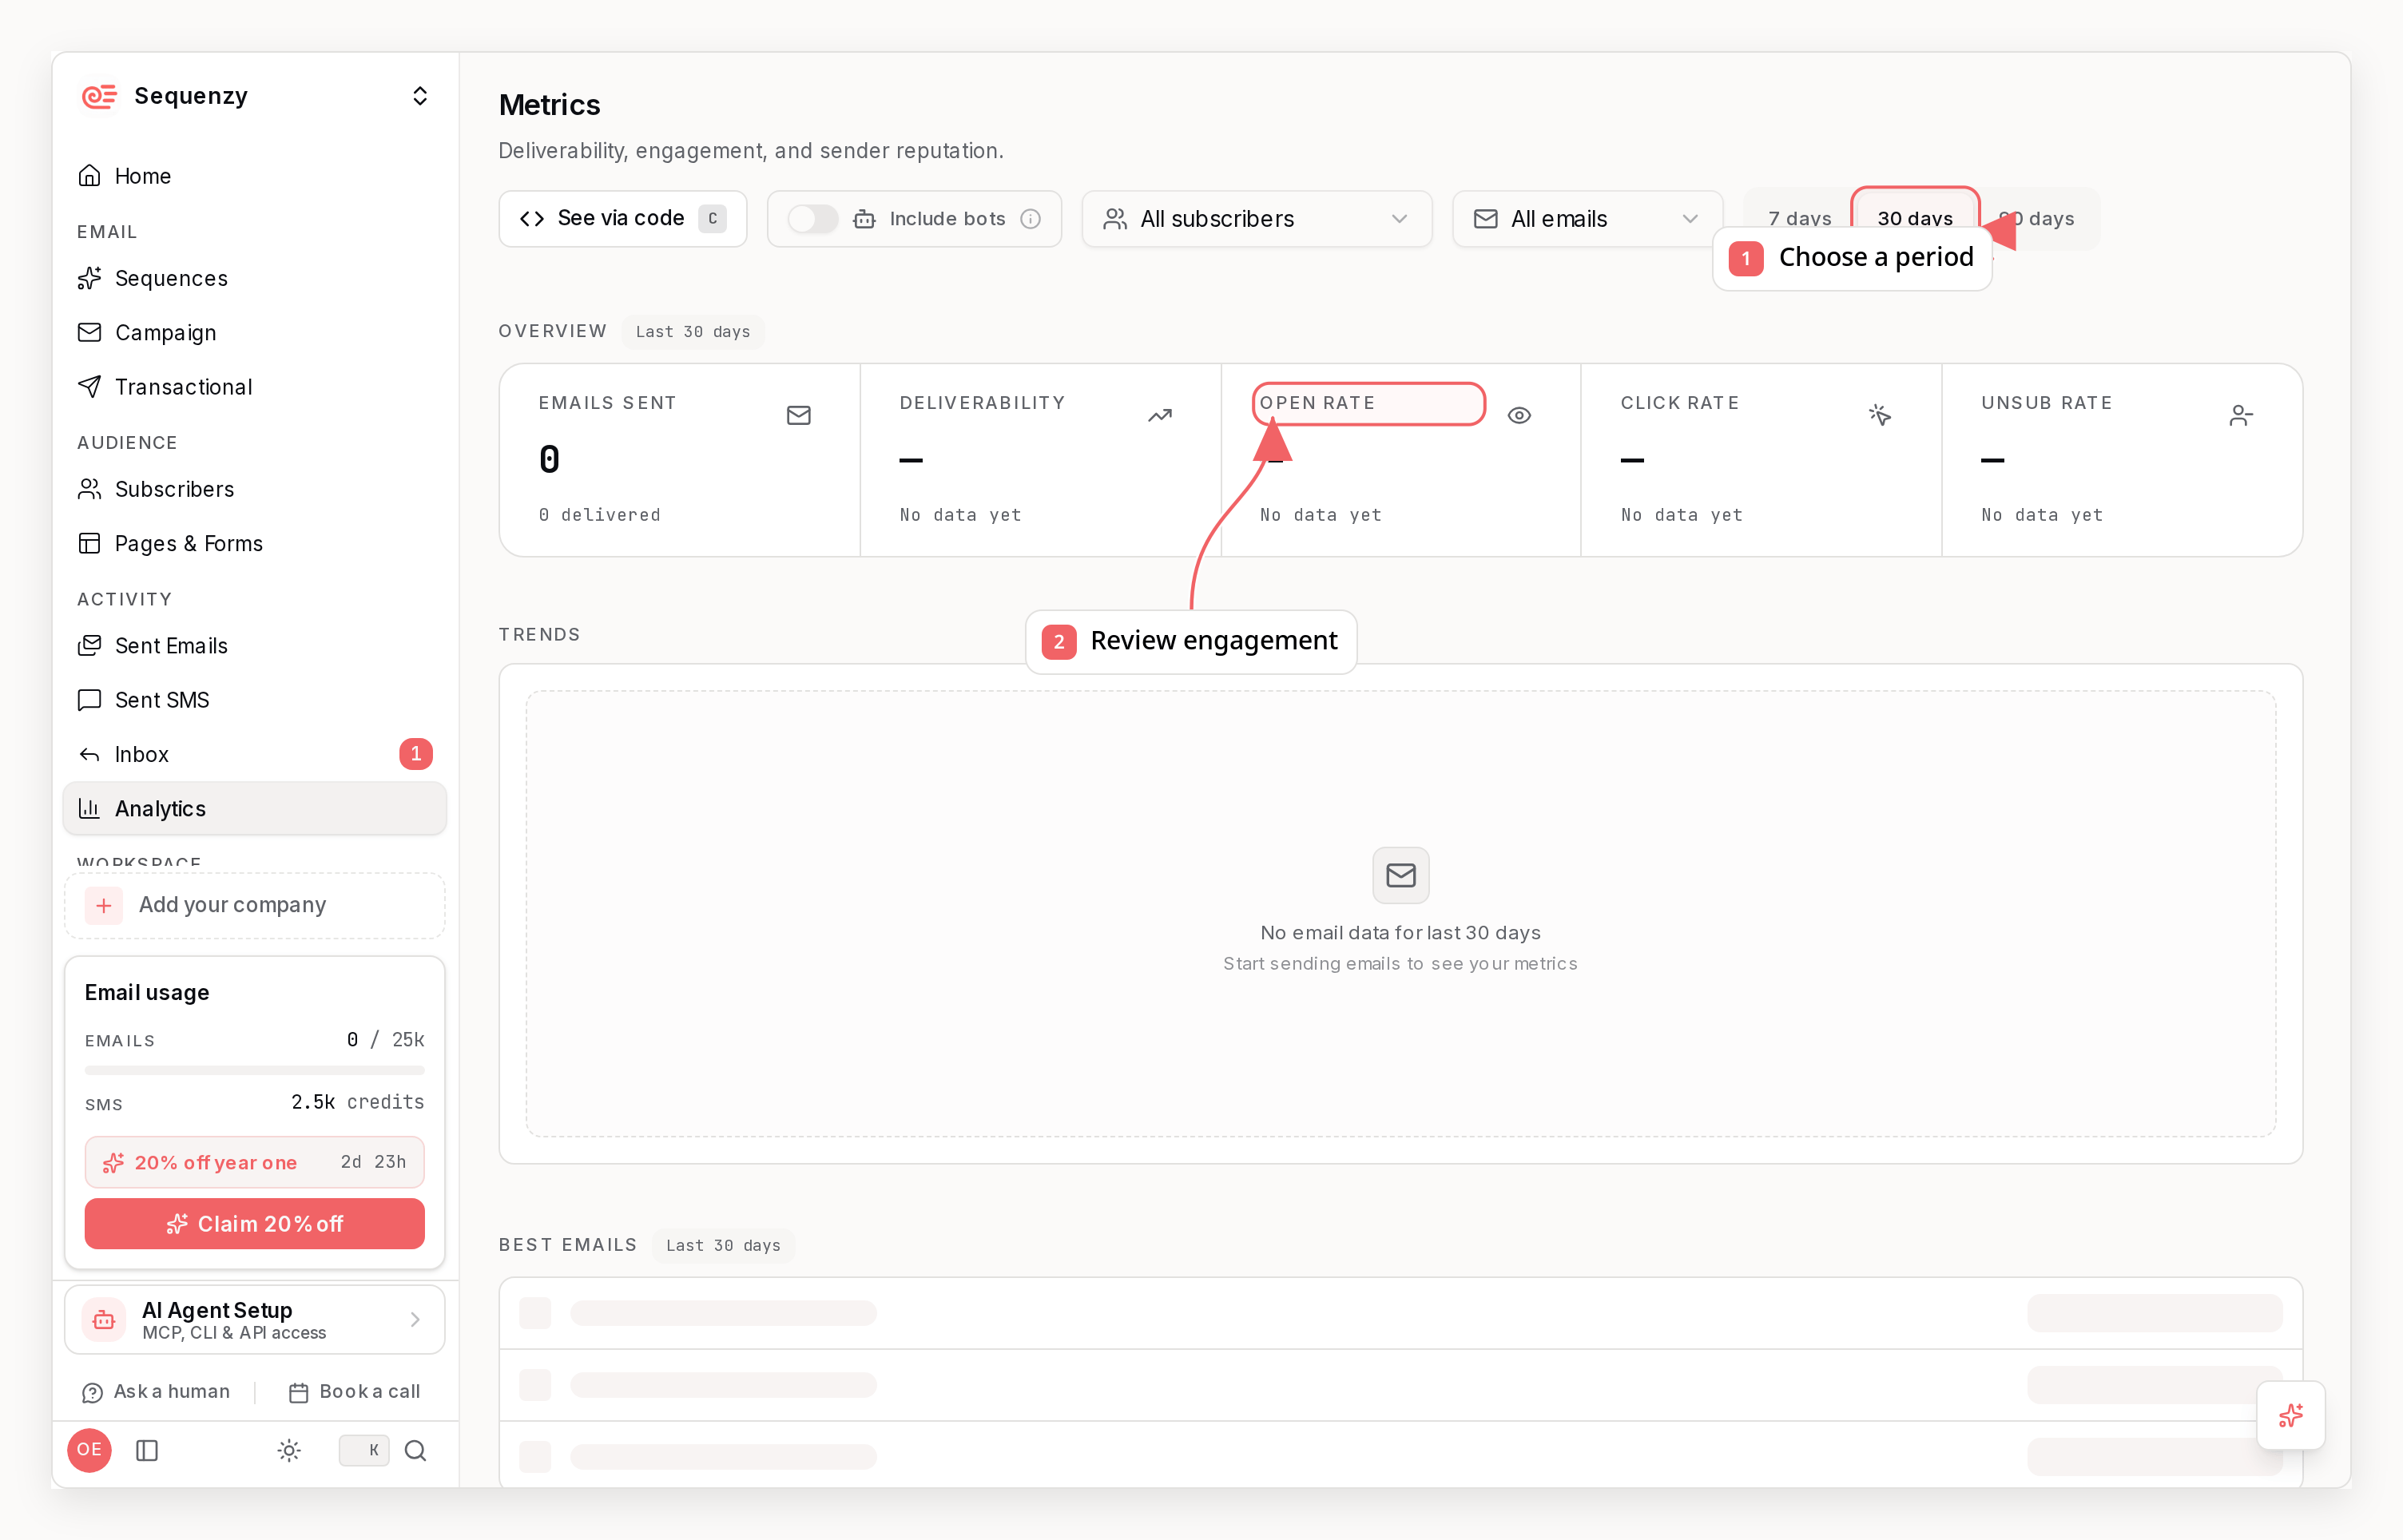View Sent SMS activity
2403x1540 pixels.
254,700
